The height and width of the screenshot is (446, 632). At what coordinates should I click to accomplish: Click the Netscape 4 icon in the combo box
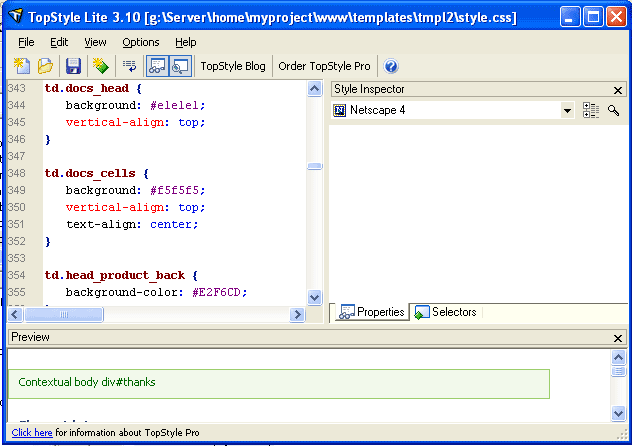(x=339, y=110)
